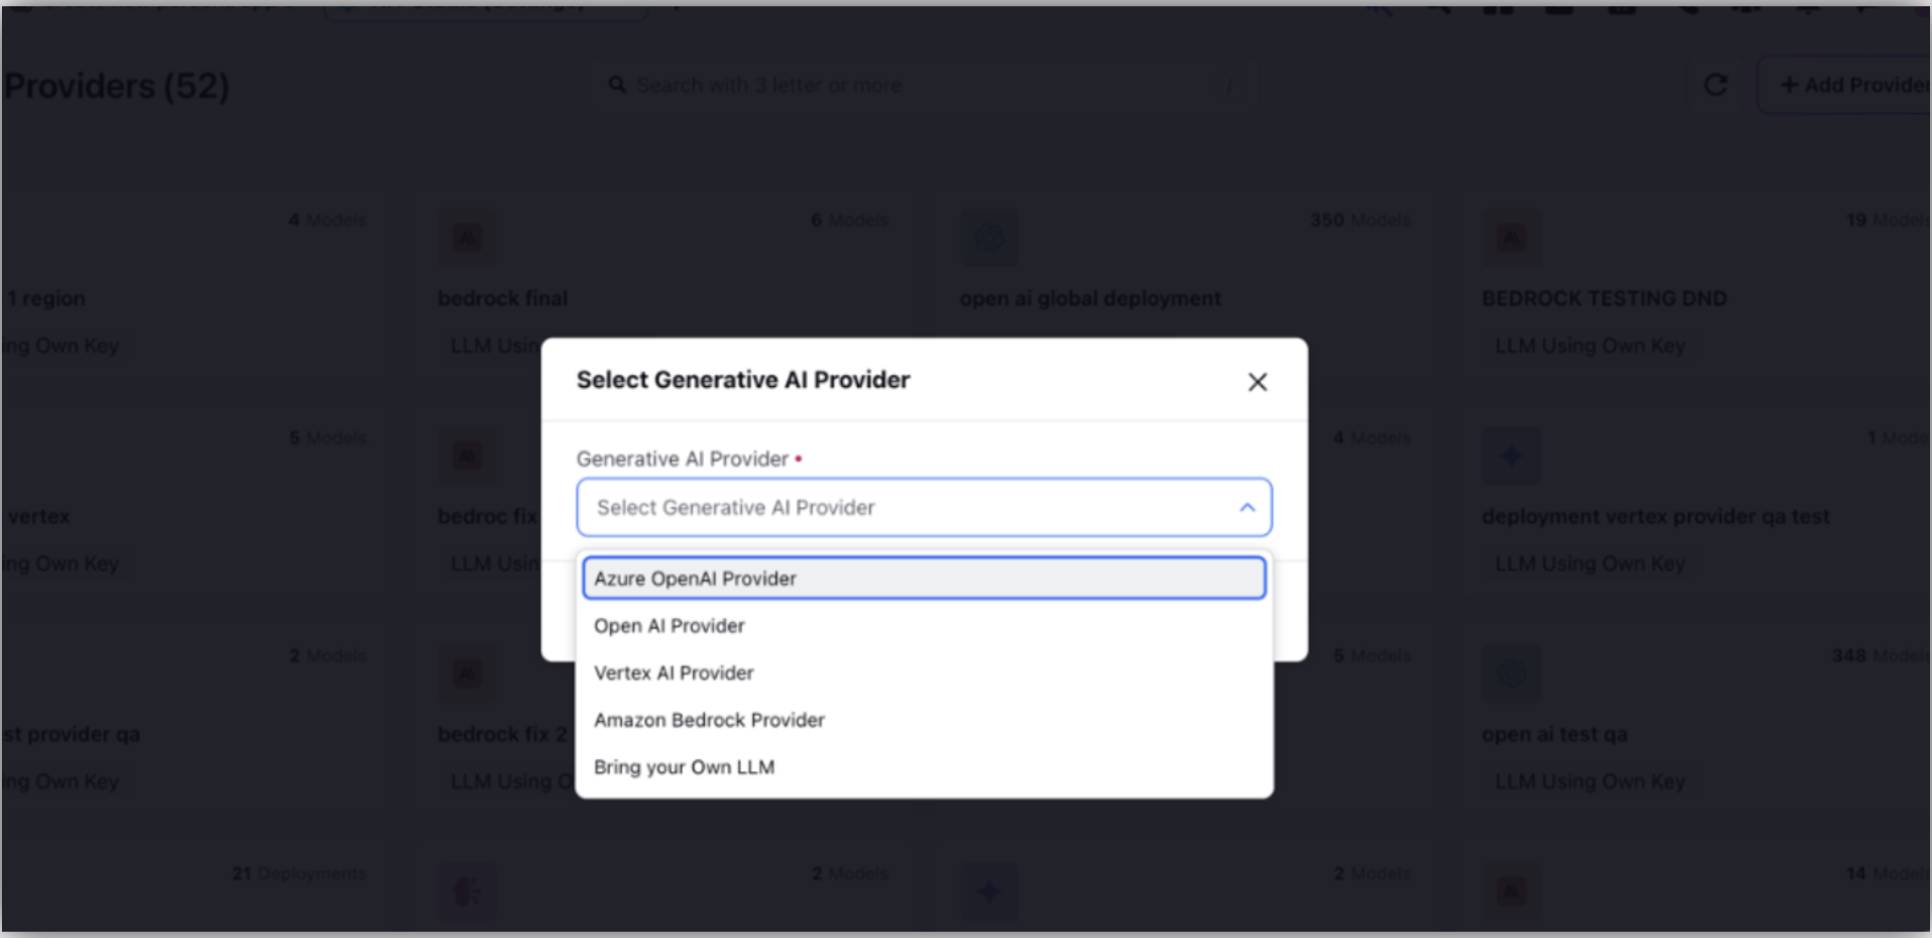Close the Select Generative AI Provider dialog
This screenshot has width=1932, height=938.
tap(1257, 382)
